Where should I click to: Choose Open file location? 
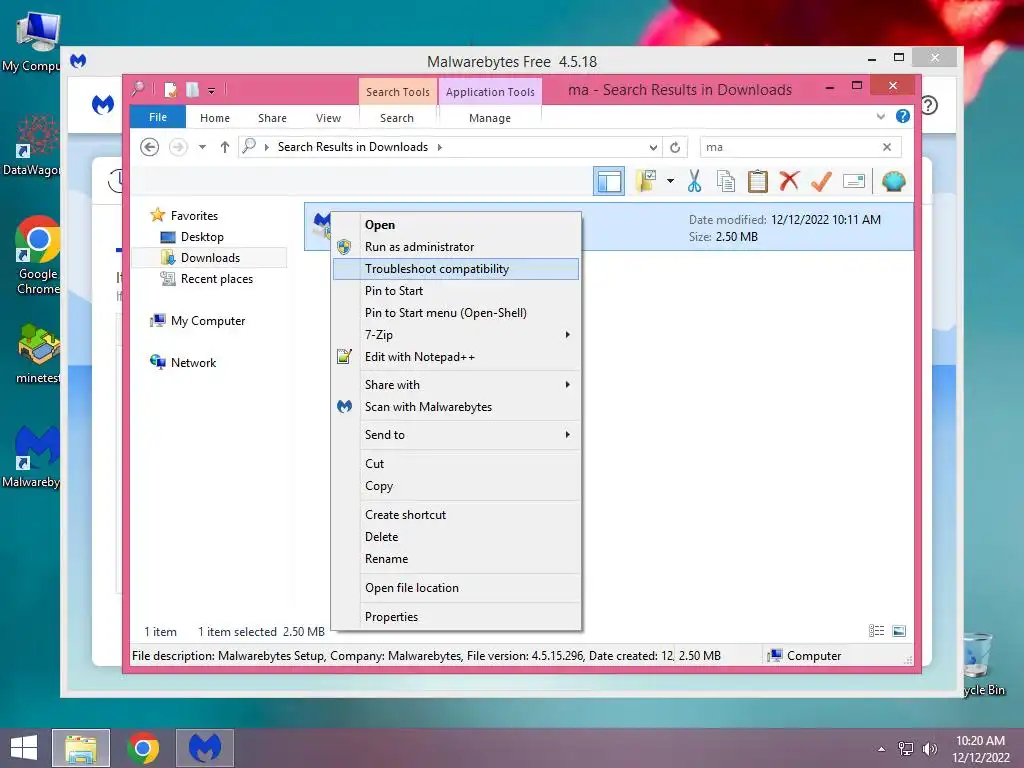tap(456, 588)
